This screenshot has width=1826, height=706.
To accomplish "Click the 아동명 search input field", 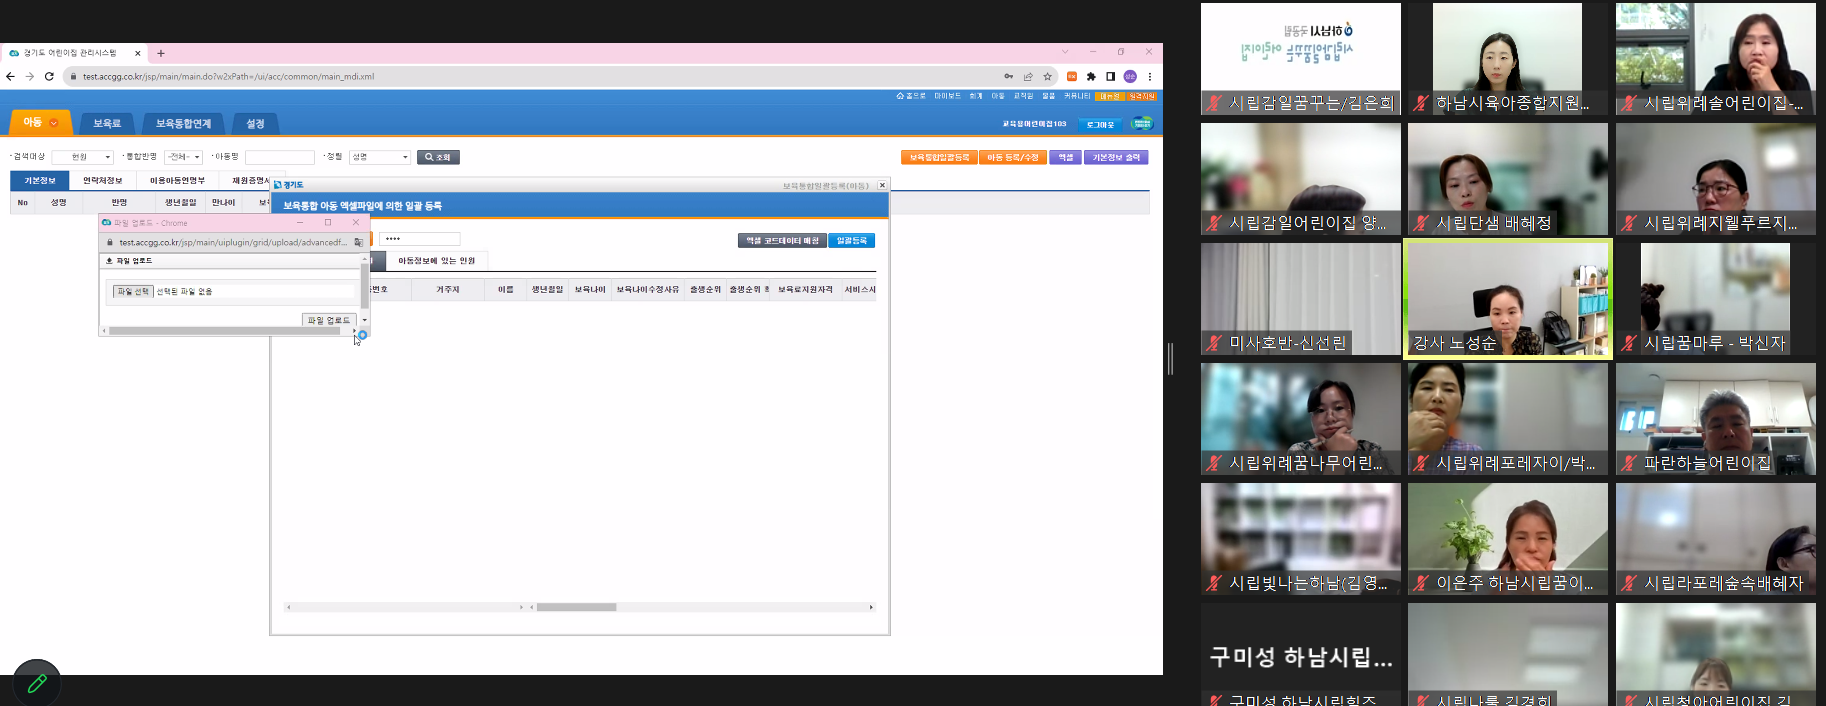I will pos(280,157).
